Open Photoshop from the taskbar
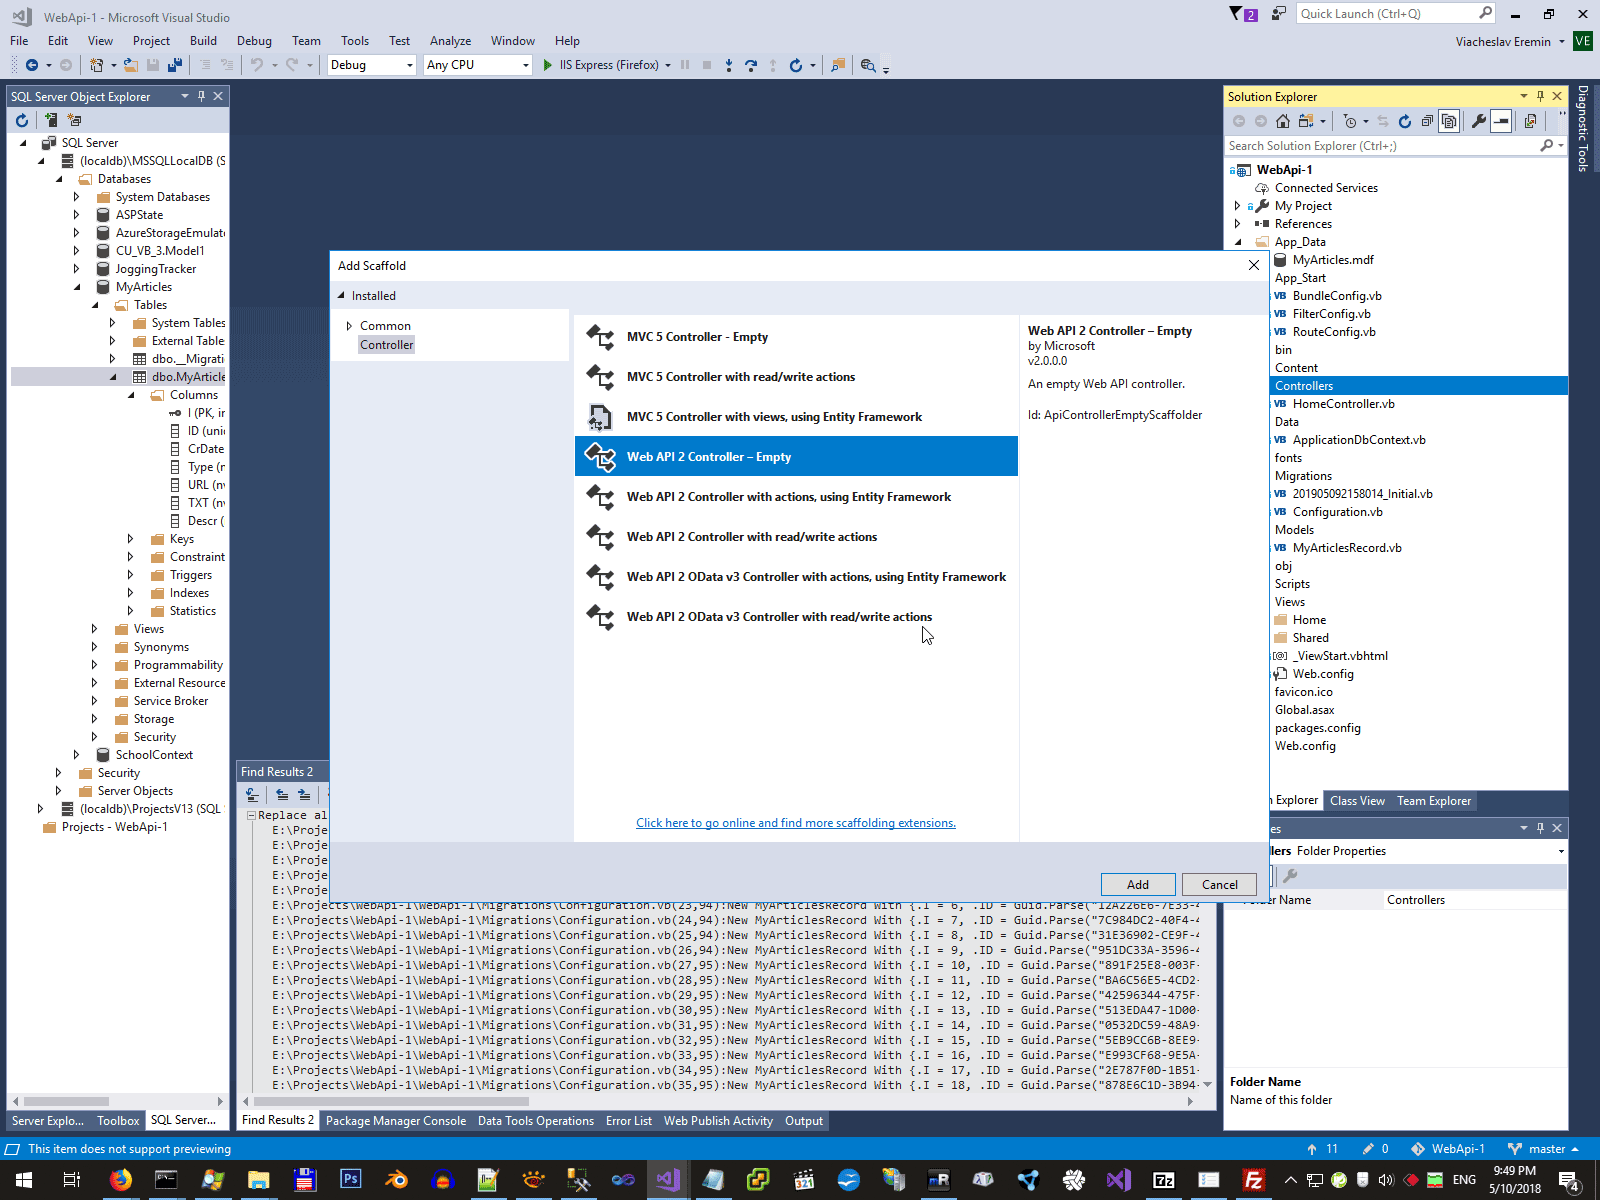The height and width of the screenshot is (1200, 1600). pos(350,1180)
